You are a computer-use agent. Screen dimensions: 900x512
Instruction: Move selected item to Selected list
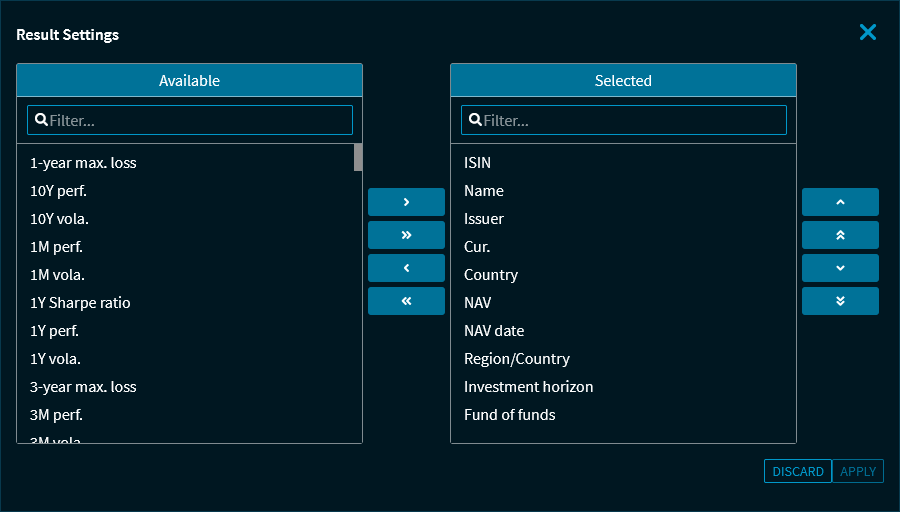(406, 202)
